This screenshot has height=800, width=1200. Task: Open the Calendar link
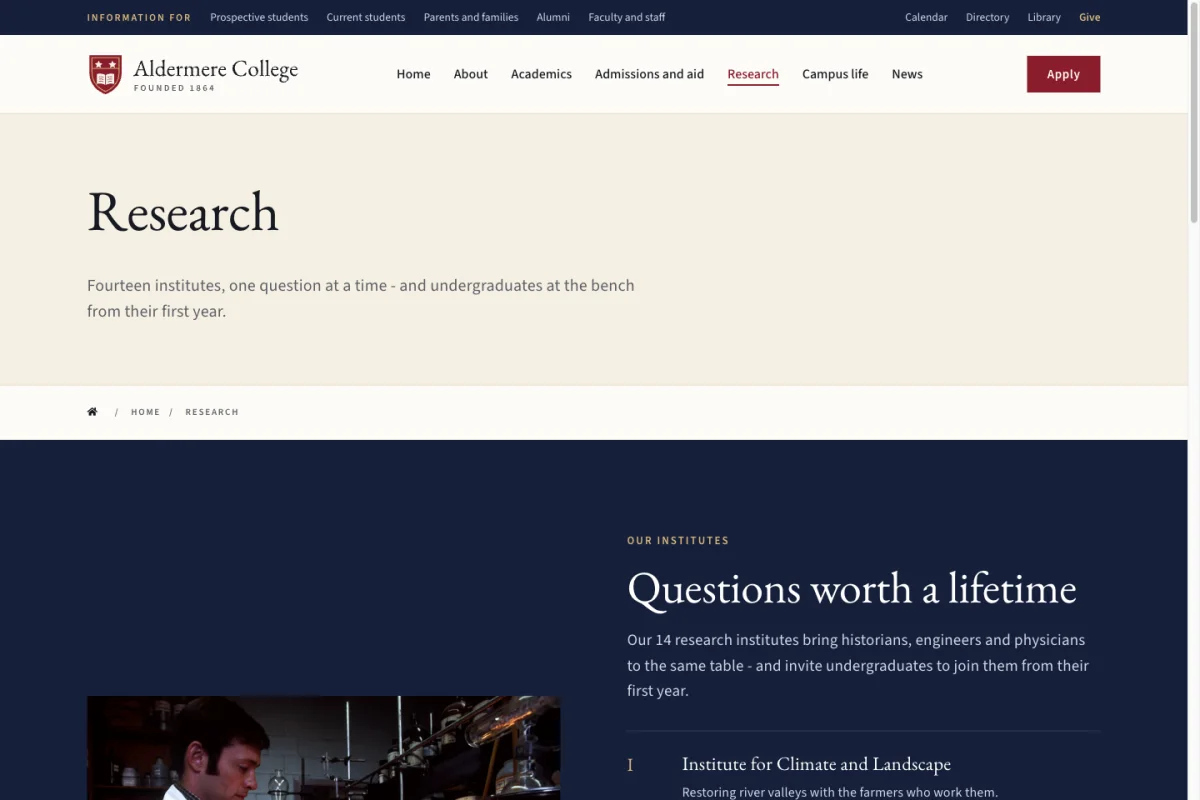click(926, 17)
